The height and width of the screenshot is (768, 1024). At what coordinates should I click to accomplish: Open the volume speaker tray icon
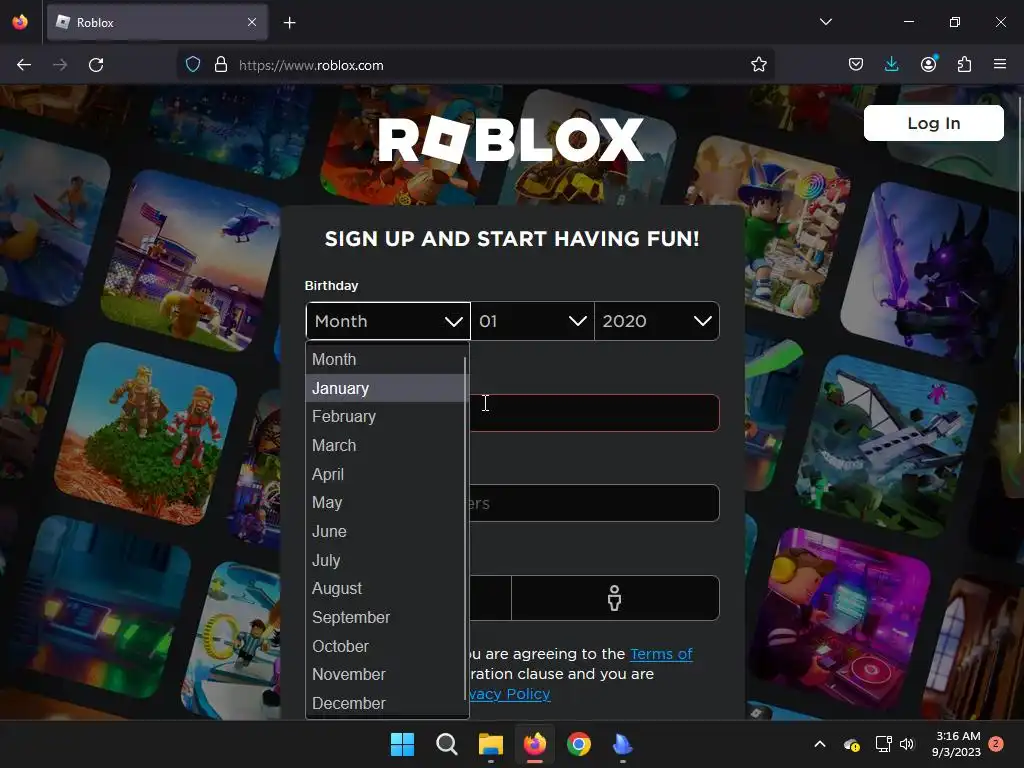tap(906, 744)
